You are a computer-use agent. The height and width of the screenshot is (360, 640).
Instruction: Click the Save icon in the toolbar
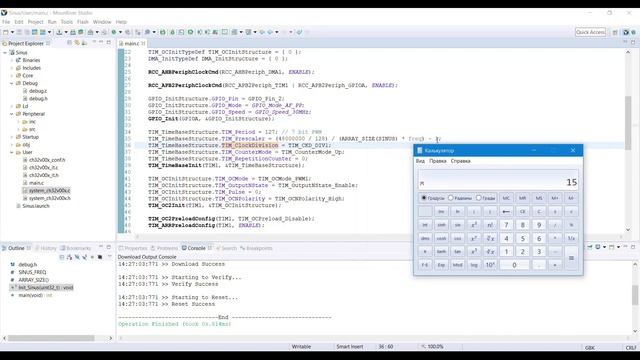pyautogui.click(x=19, y=32)
